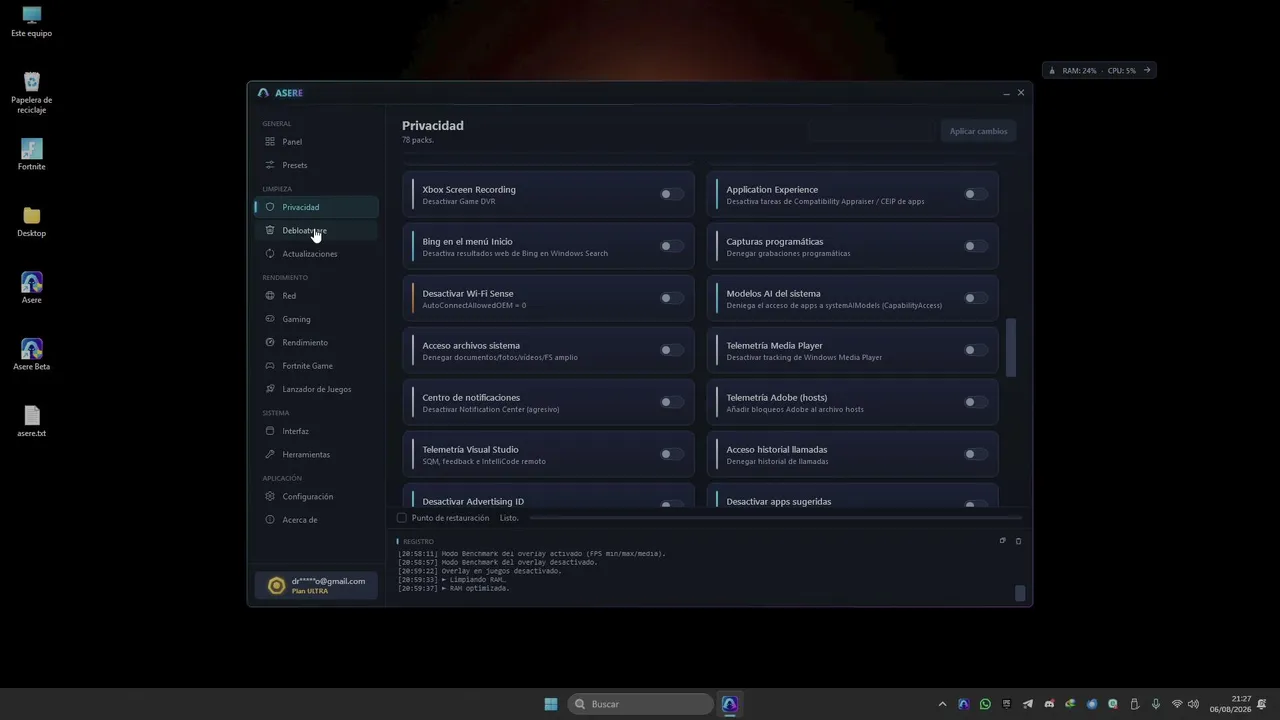Toggle Xbox Screen Recording switch
Screen dimensions: 1280x720
point(671,194)
